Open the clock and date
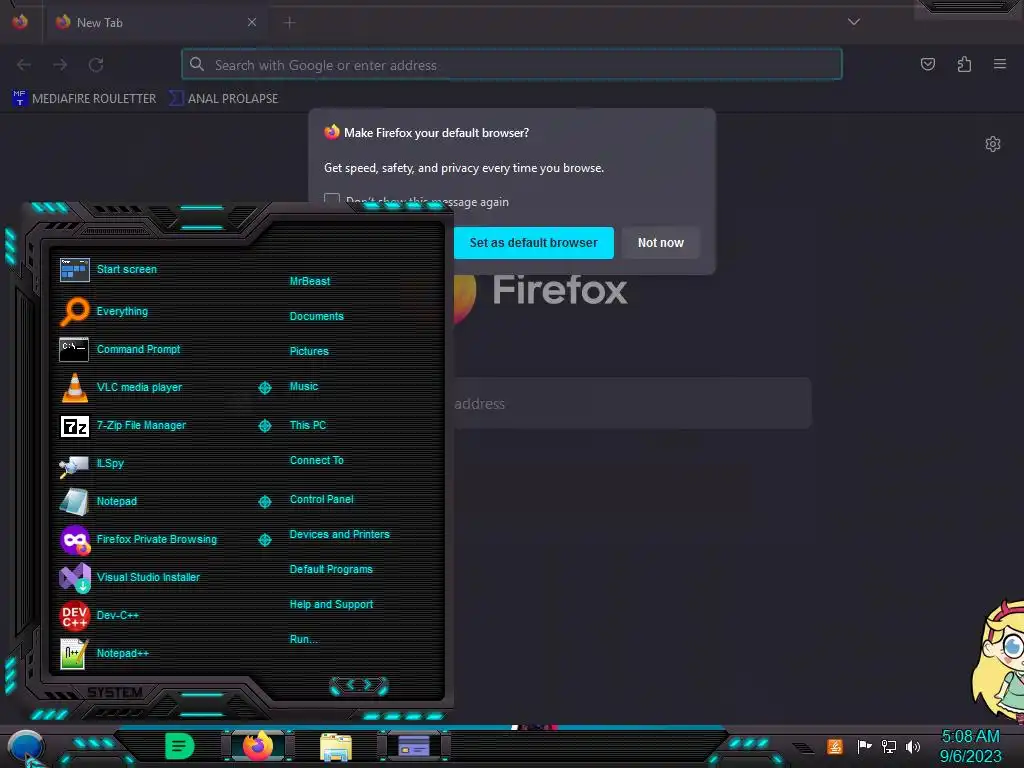Image resolution: width=1024 pixels, height=768 pixels. point(970,746)
